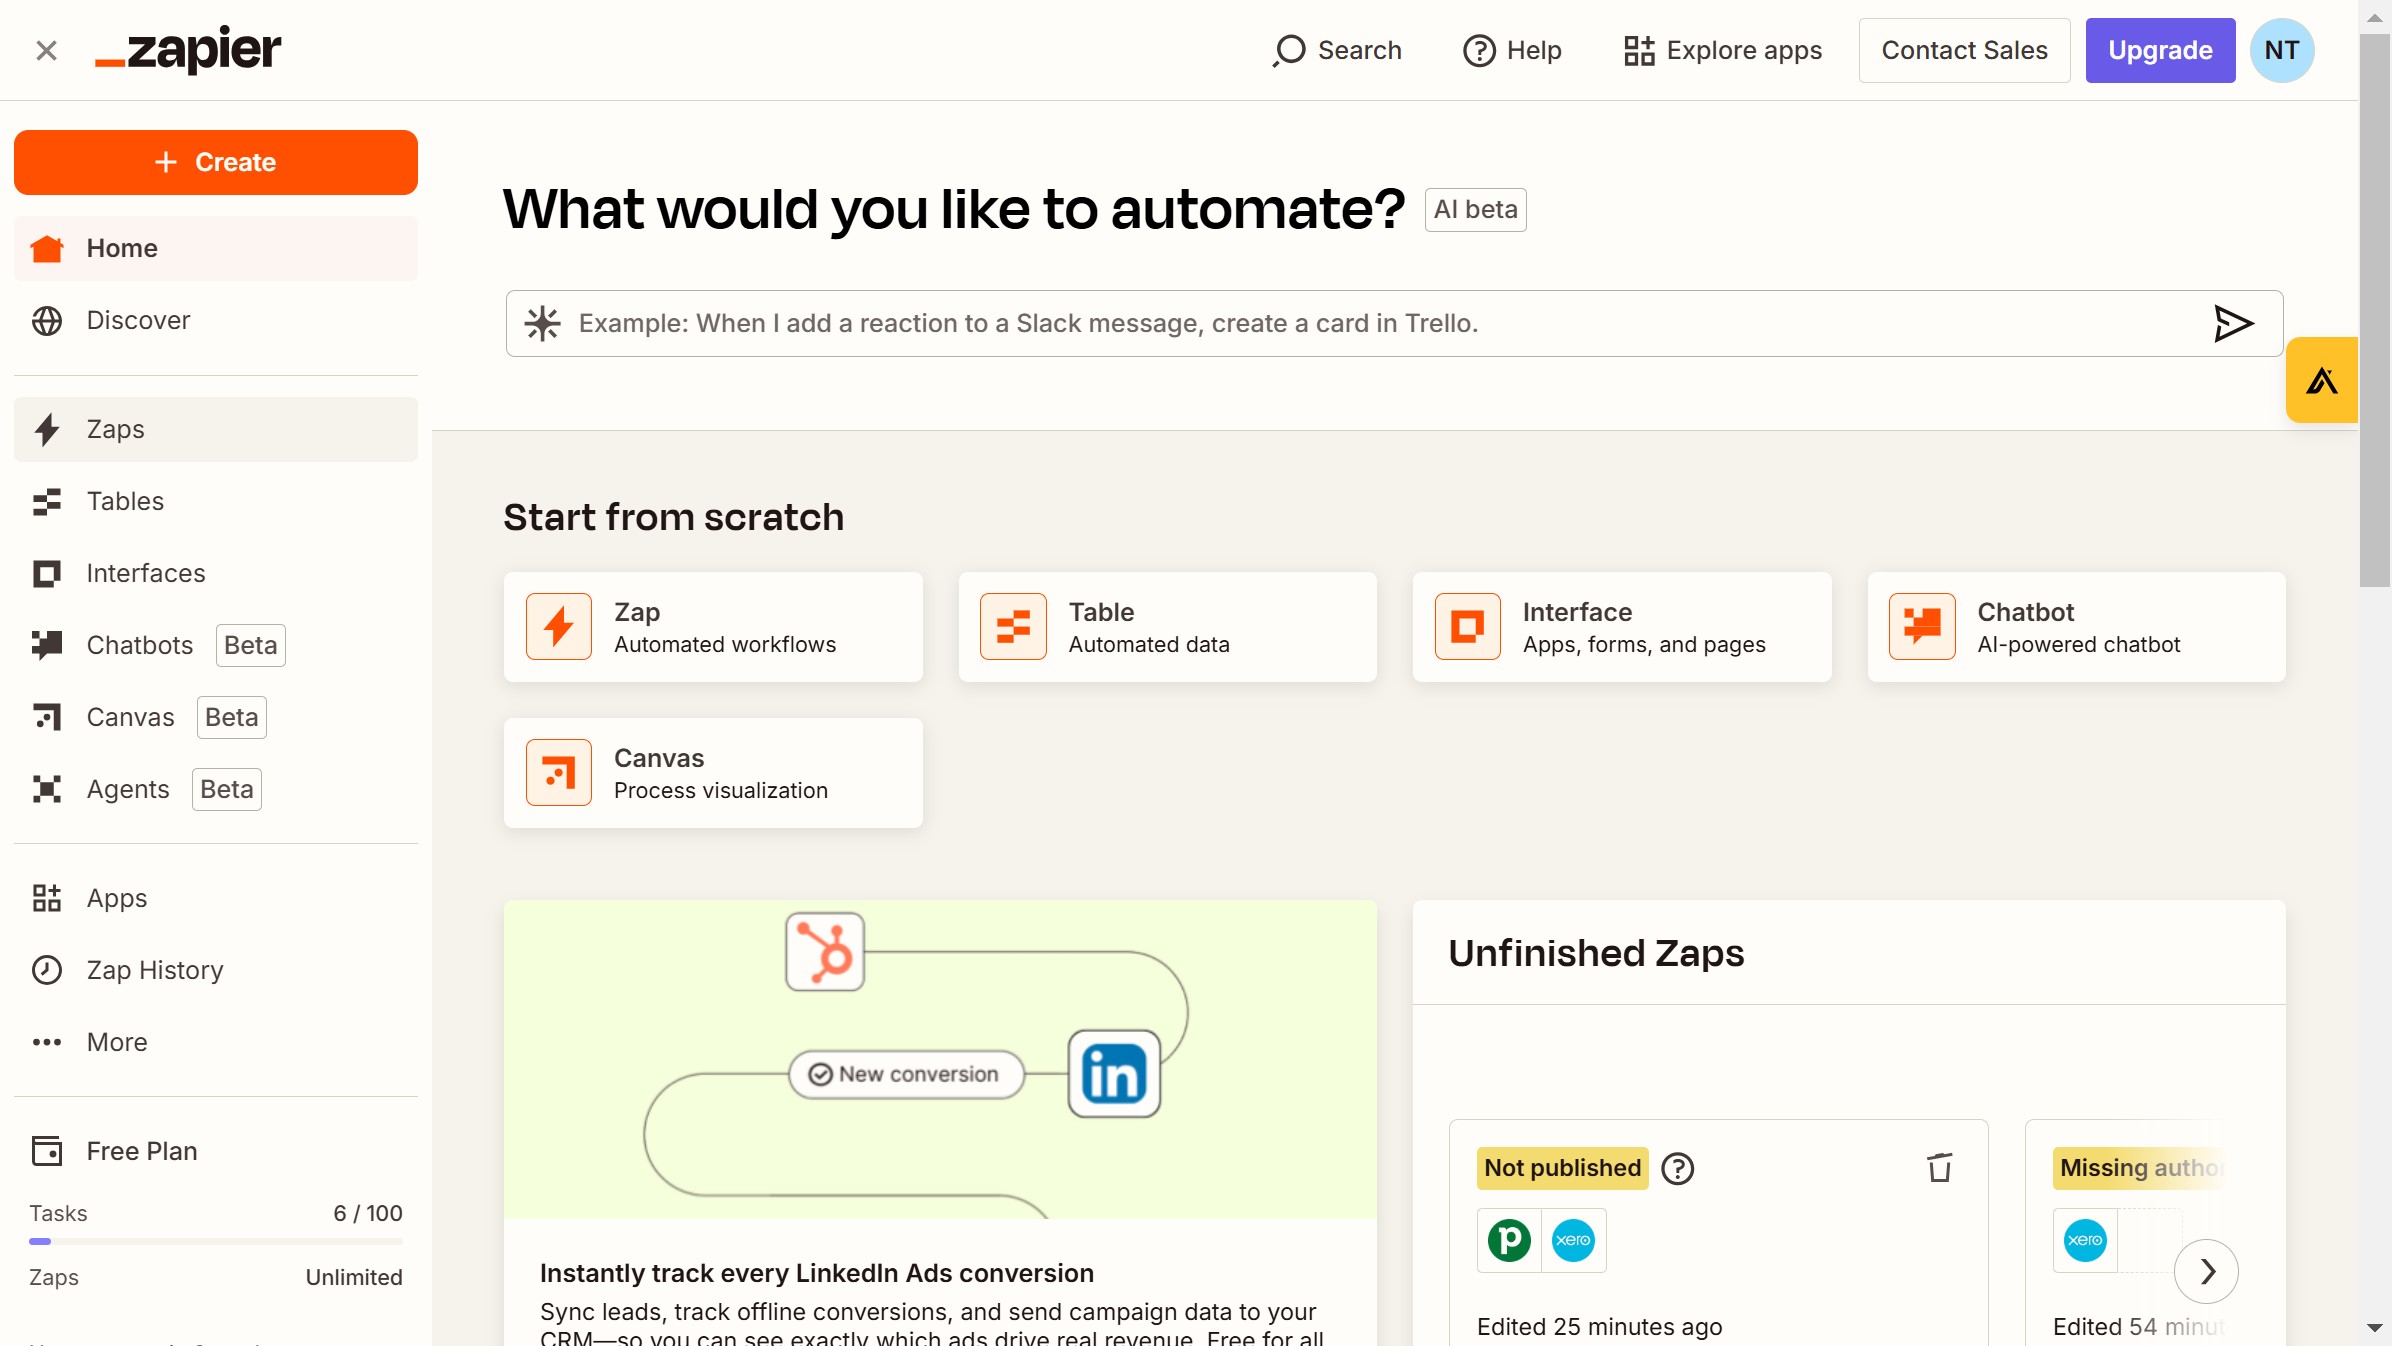Delete the unpublished Zap with the trash icon
Image resolution: width=2392 pixels, height=1346 pixels.
(1939, 1168)
